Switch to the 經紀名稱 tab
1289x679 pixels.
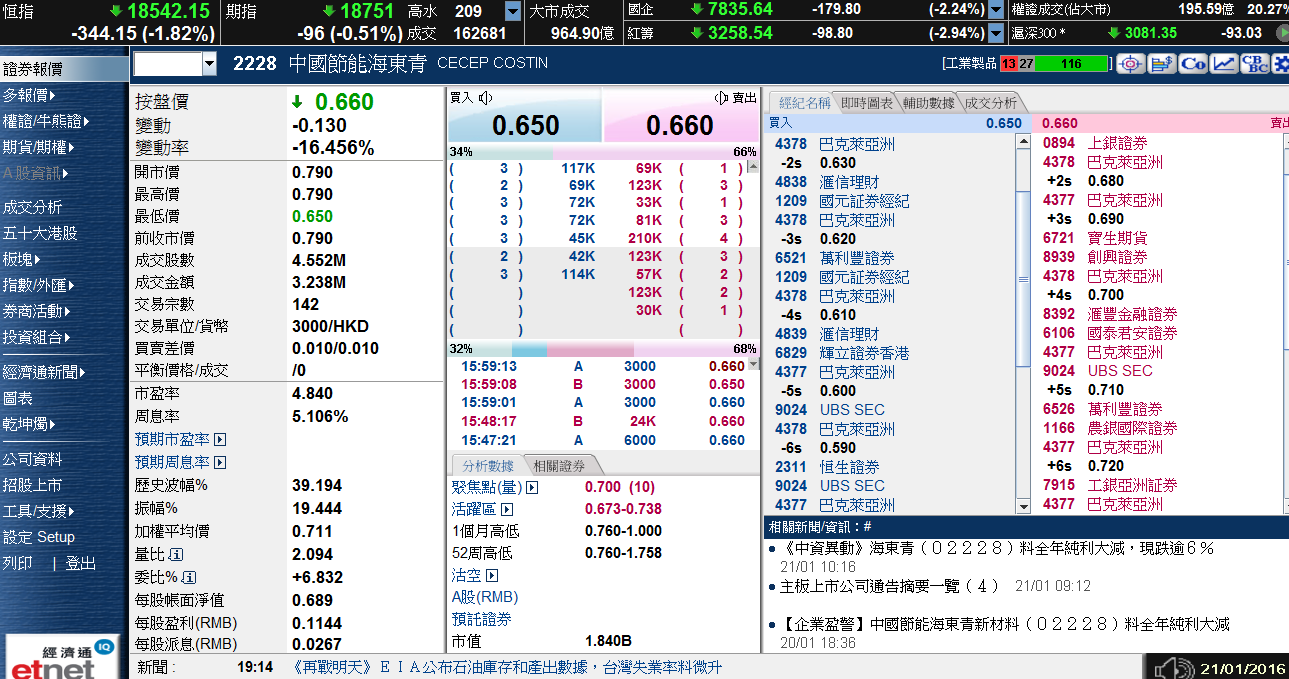pos(804,103)
